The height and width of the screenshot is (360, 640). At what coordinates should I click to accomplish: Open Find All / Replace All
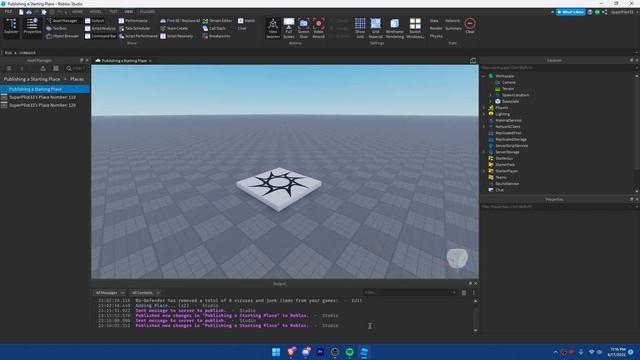[180, 20]
